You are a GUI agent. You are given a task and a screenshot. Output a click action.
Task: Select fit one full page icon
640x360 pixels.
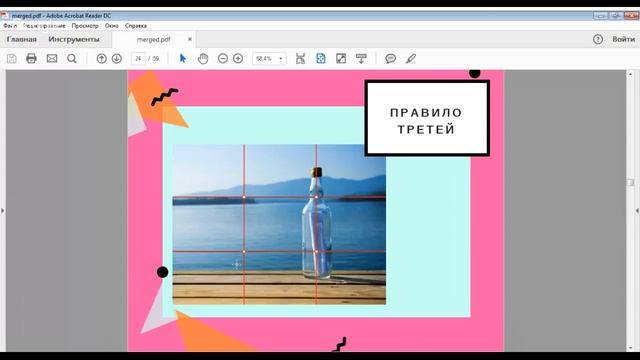coord(321,59)
